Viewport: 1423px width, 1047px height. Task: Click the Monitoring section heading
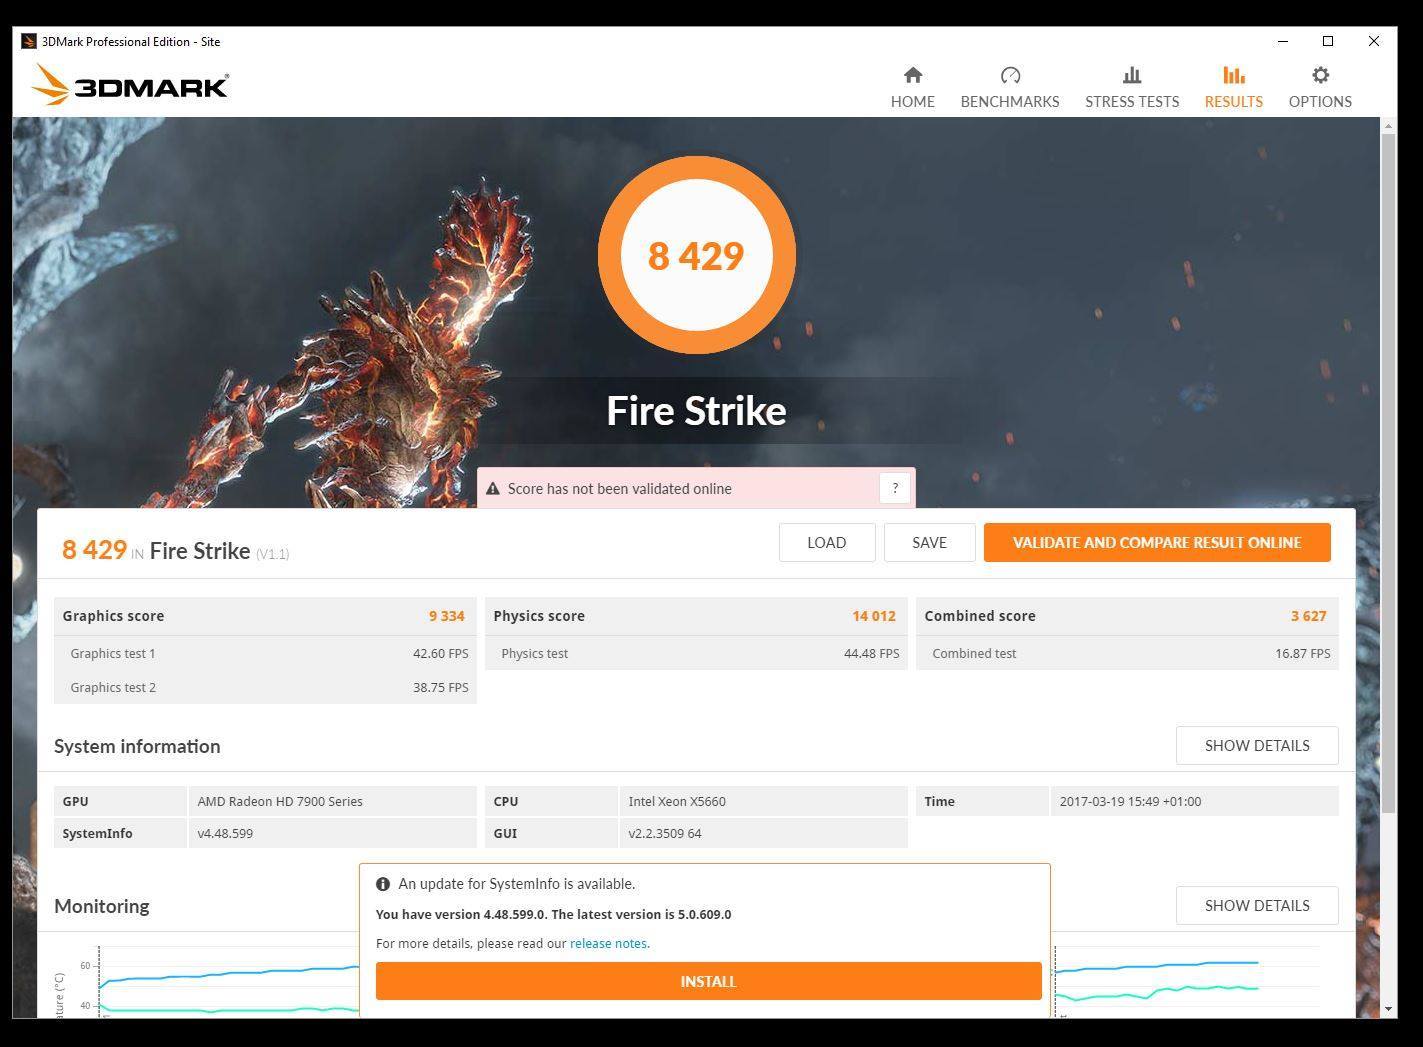click(x=102, y=906)
